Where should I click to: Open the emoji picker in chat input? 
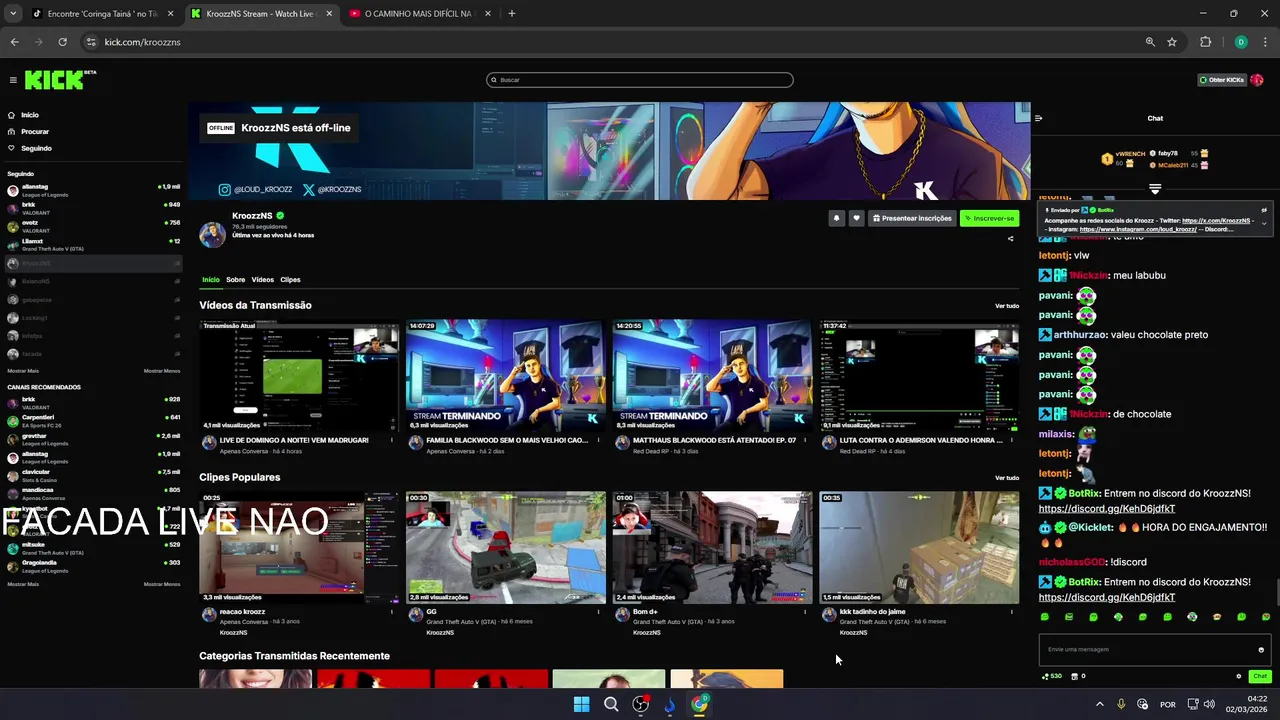[x=1261, y=650]
